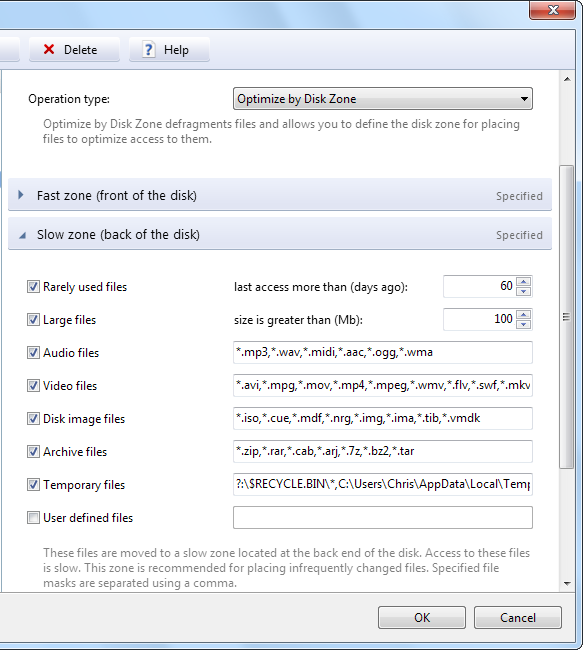Click the question mark Help icon
The width and height of the screenshot is (583, 650).
(x=148, y=49)
